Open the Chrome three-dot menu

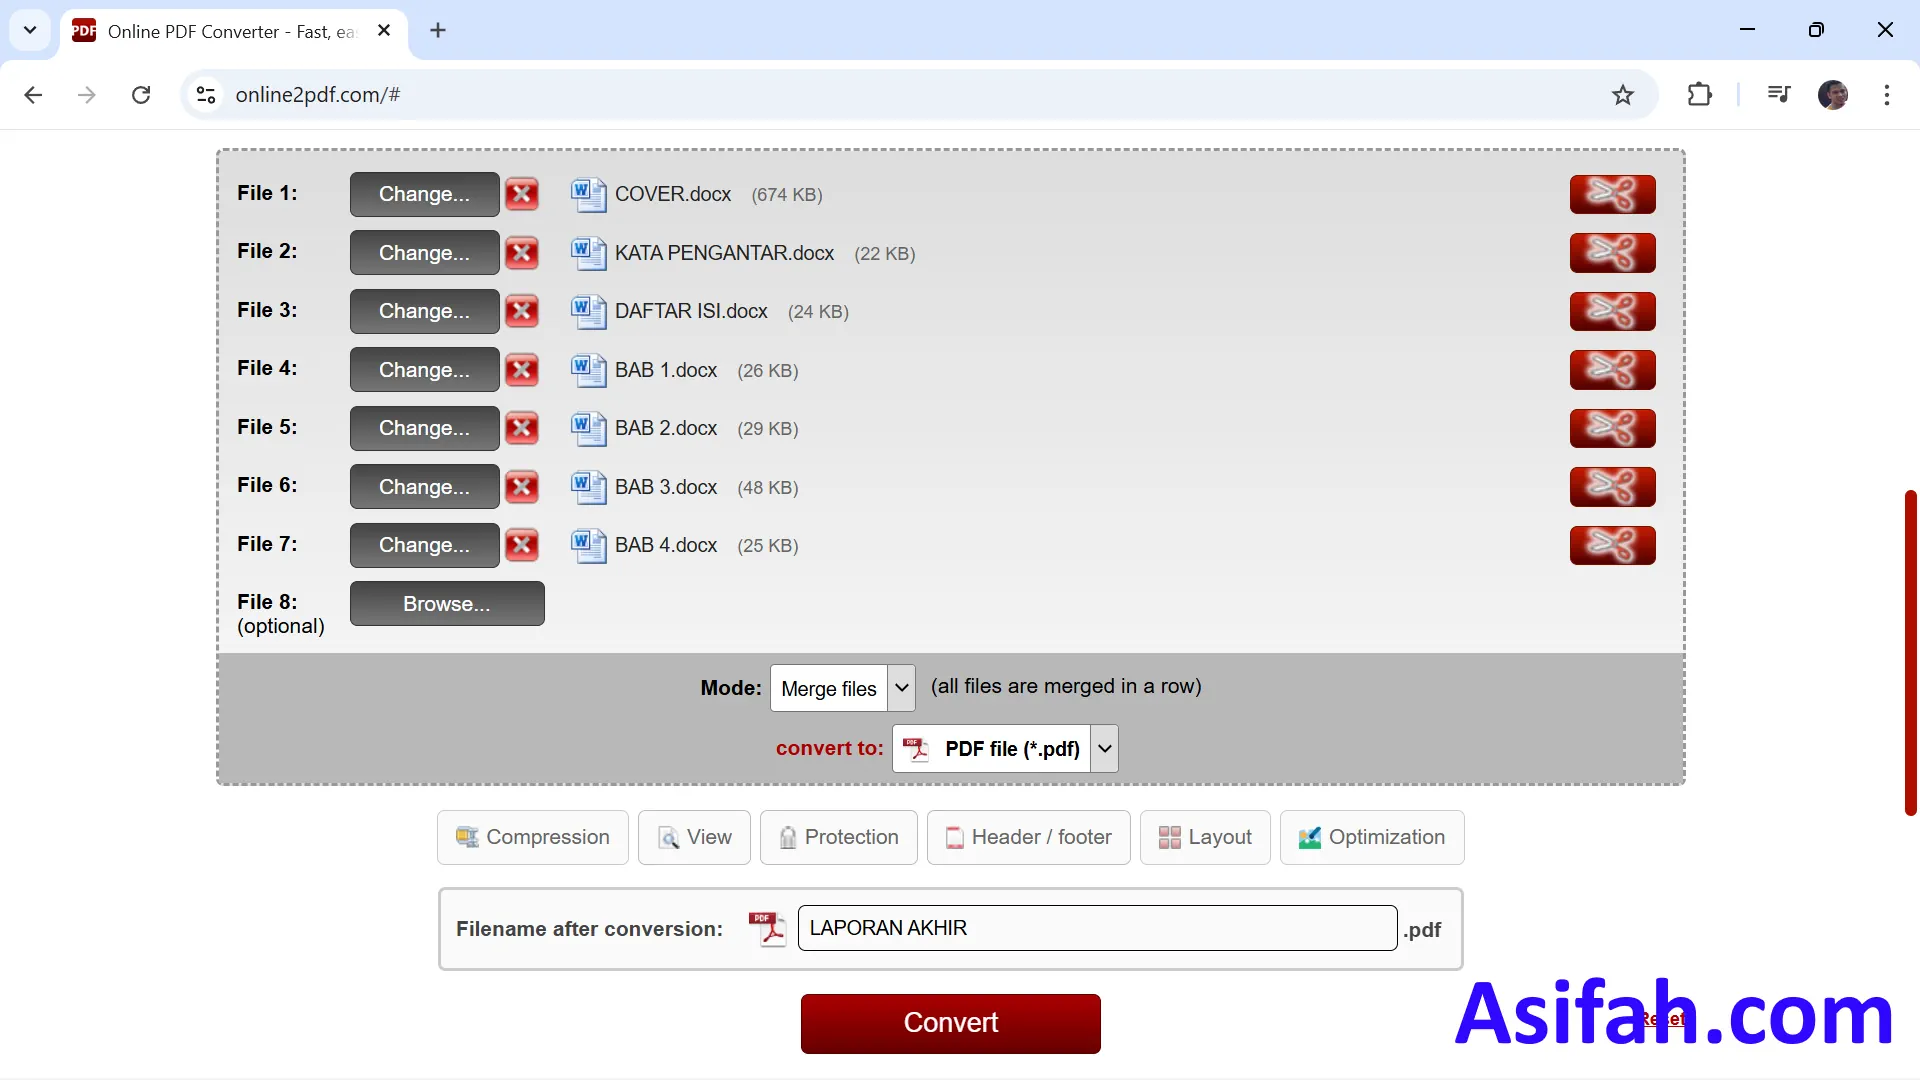click(1886, 95)
